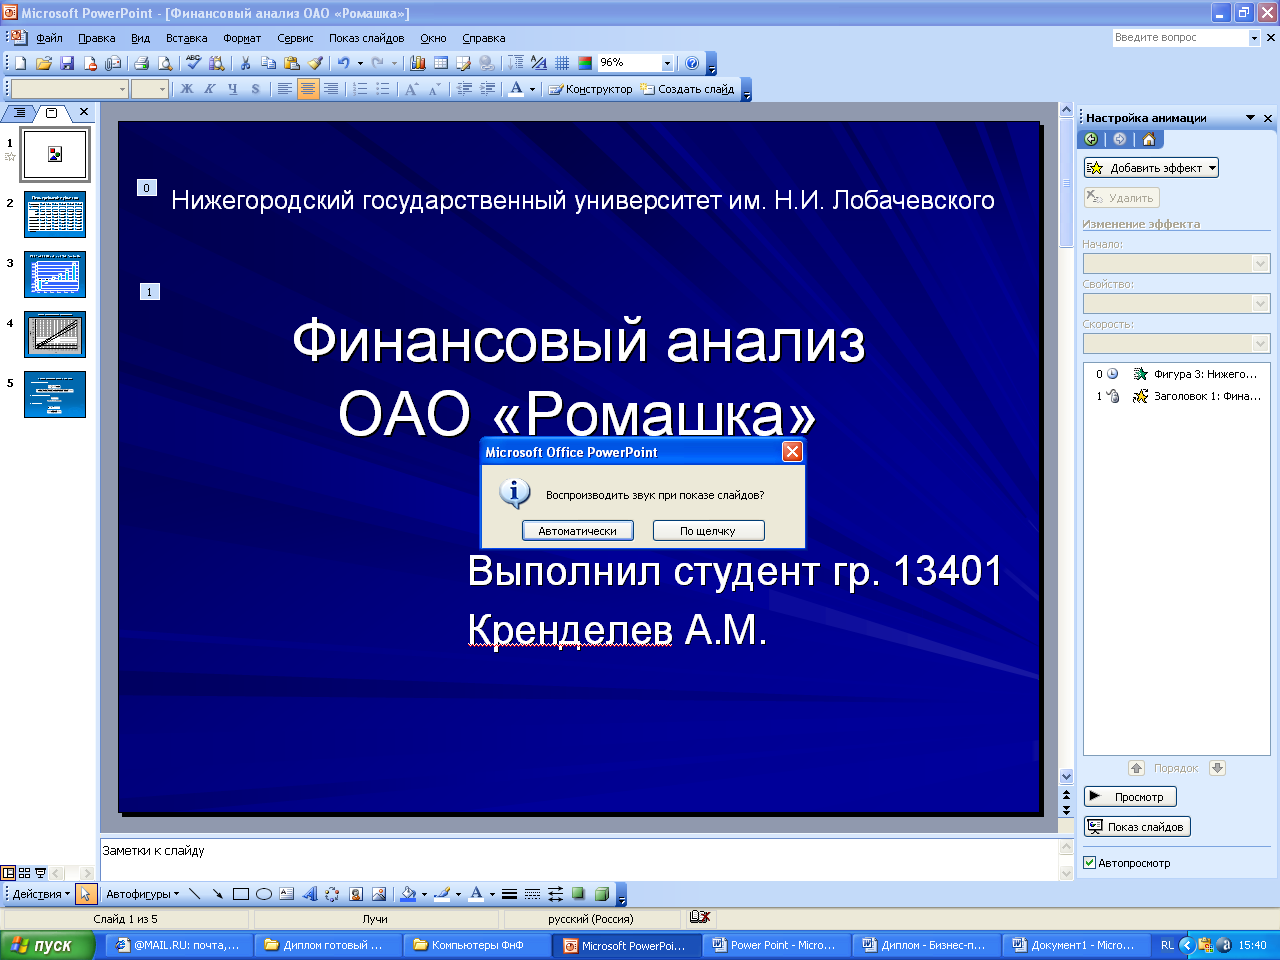1280x960 pixels.
Task: Open the fill color dropdown arrow
Action: click(x=424, y=894)
